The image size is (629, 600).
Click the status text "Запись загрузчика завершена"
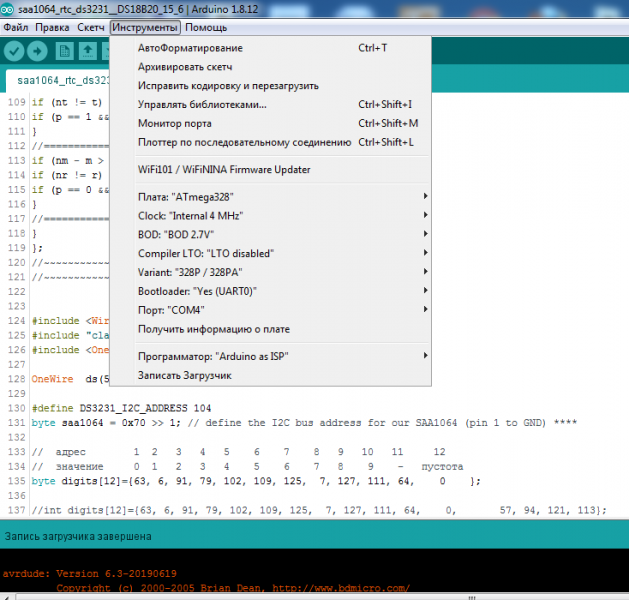[78, 536]
